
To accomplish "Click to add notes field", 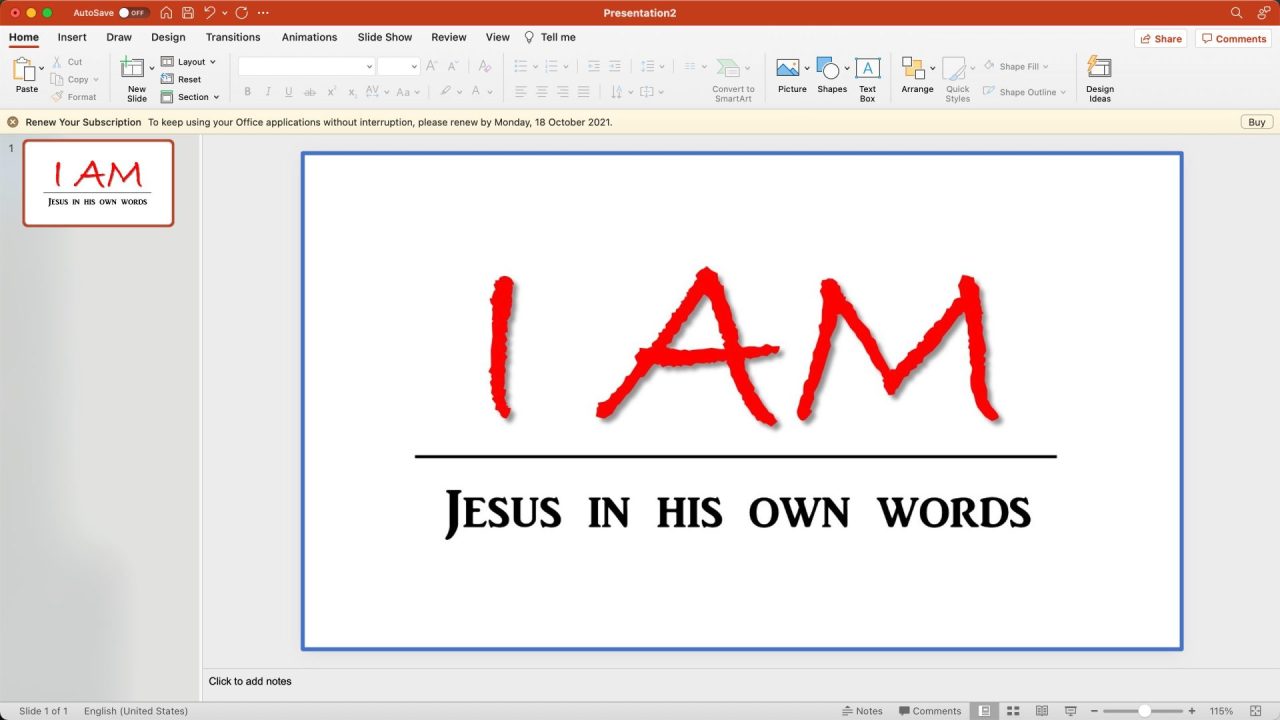I will tap(250, 681).
